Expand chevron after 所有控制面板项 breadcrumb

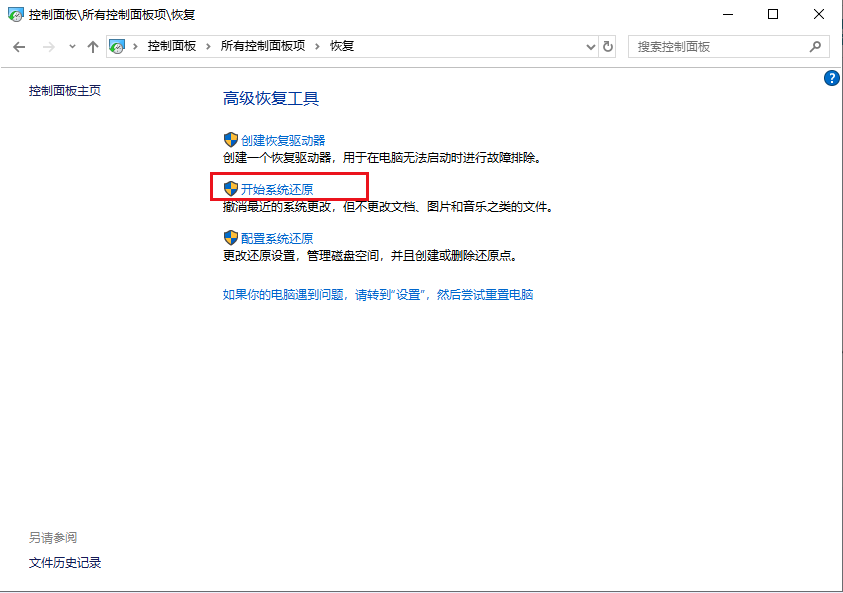tap(317, 47)
